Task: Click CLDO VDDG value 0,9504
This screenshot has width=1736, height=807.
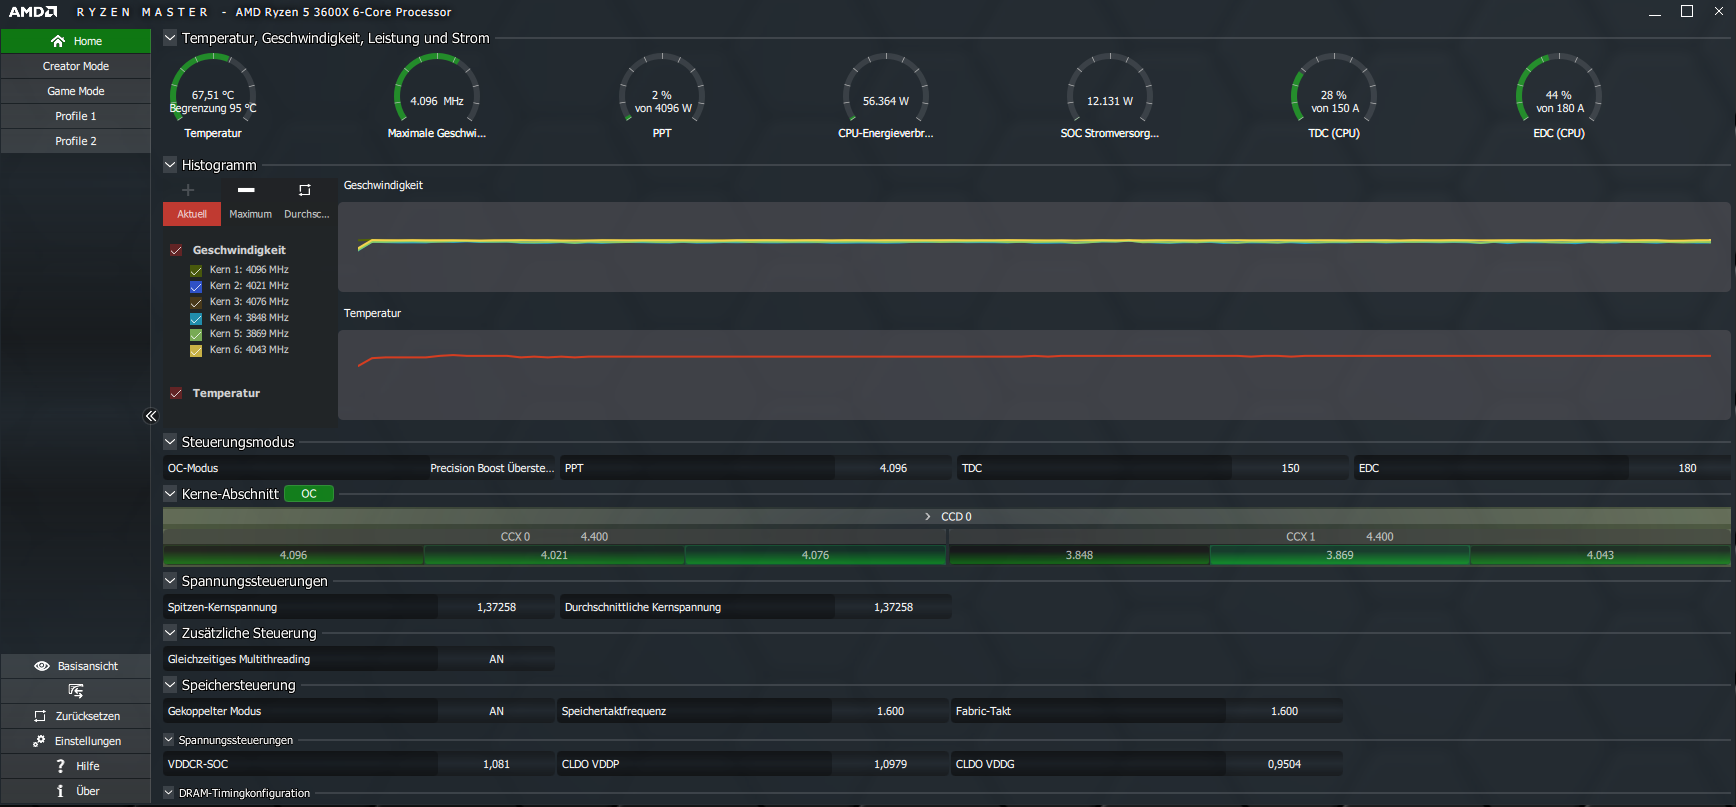Action: (1284, 764)
